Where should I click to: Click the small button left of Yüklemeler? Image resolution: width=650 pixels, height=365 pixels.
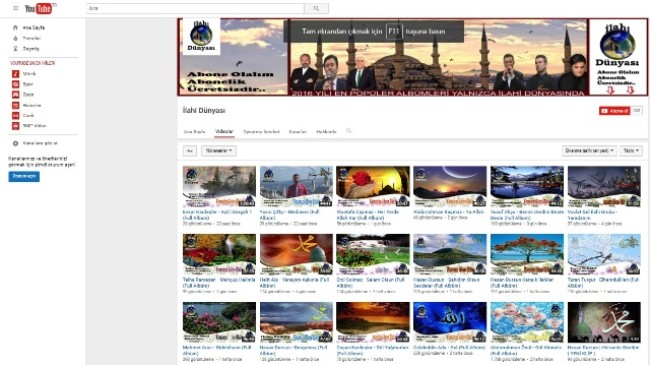pyautogui.click(x=190, y=151)
